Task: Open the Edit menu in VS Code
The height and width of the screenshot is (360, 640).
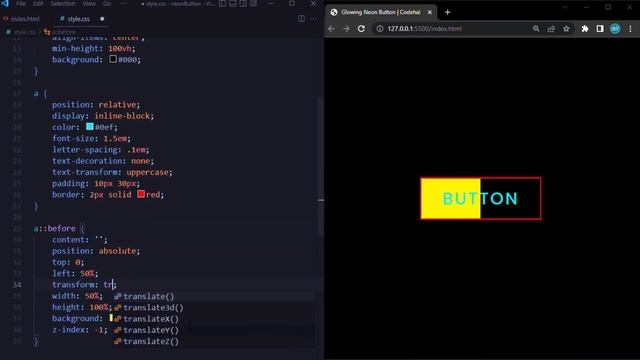Action: 38,4
